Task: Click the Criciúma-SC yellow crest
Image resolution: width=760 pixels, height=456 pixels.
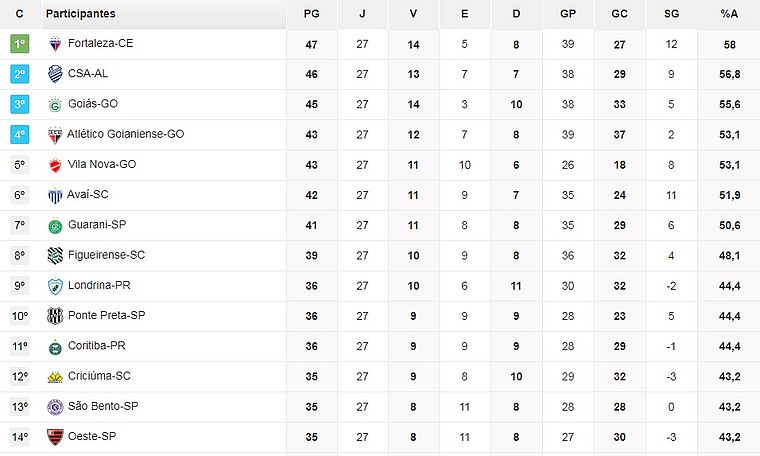Action: point(55,376)
